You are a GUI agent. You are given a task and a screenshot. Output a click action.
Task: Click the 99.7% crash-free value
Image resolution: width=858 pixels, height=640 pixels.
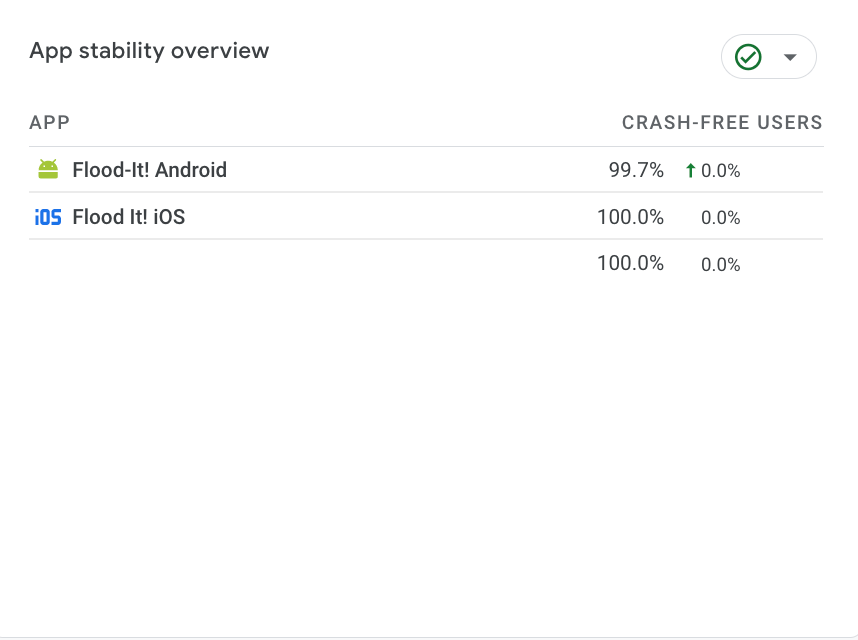click(636, 170)
